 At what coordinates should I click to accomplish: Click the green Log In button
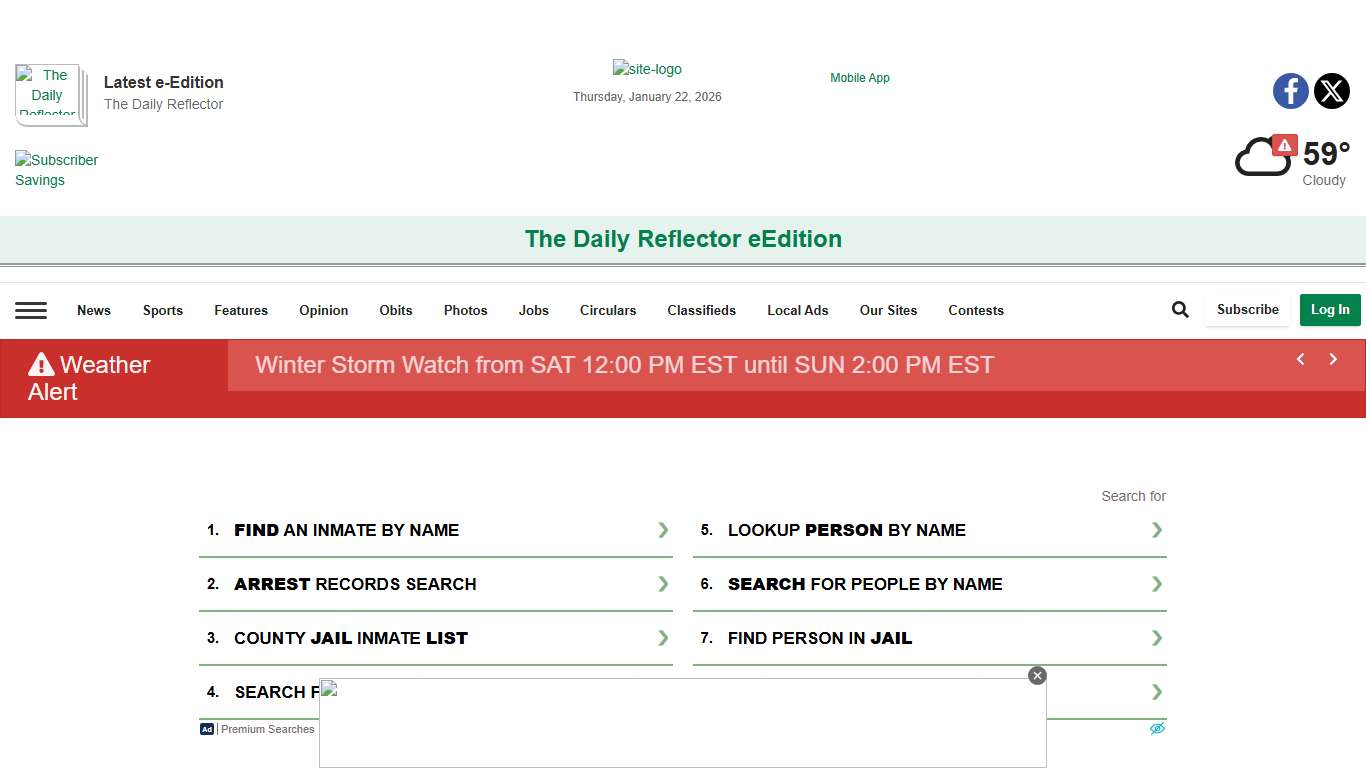coord(1330,310)
